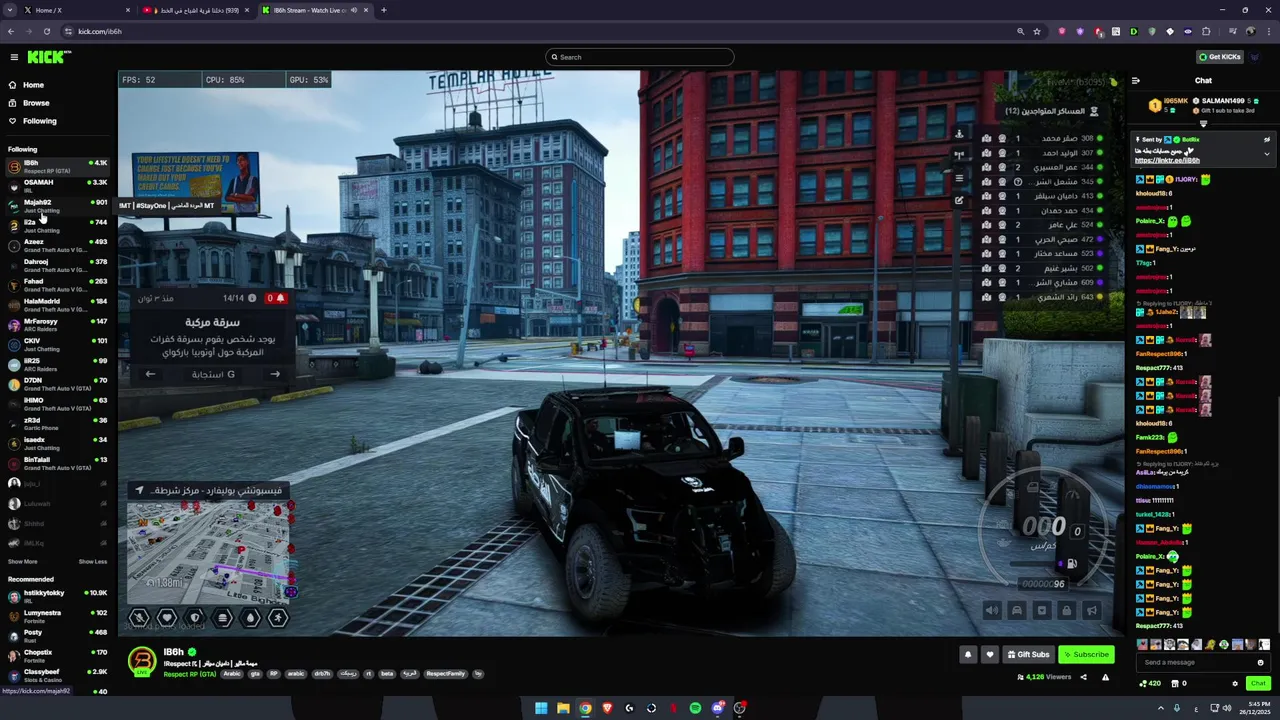
Task: Mute the tab via speaker icon on Kick tab
Action: (x=353, y=10)
